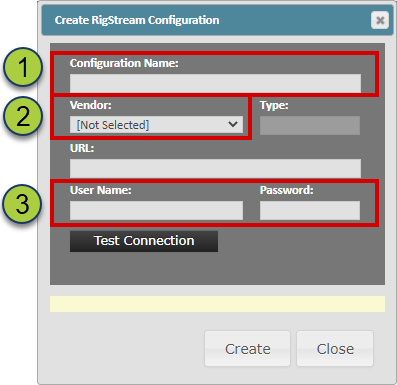Click the disabled Type field
This screenshot has height=385, width=397.
click(310, 125)
